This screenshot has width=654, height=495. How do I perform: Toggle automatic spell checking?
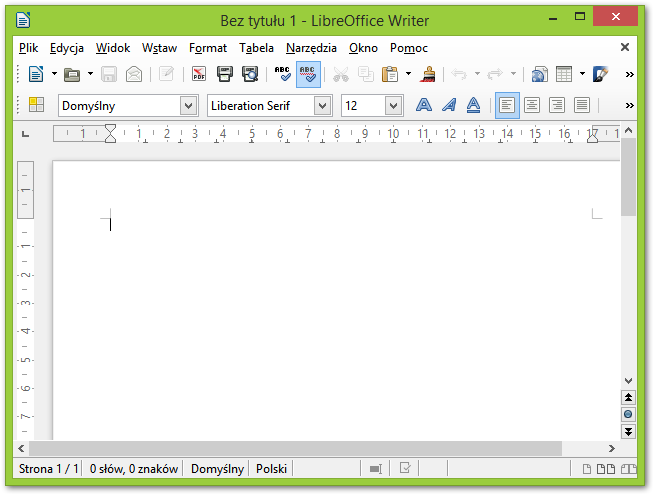308,74
